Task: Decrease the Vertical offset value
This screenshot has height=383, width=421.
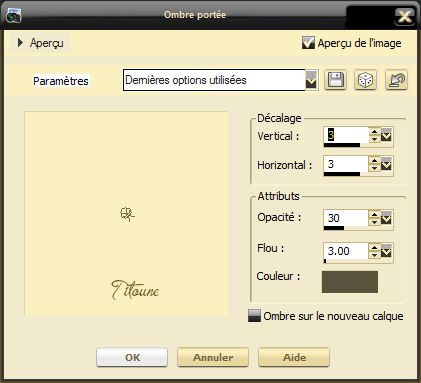Action: click(375, 139)
